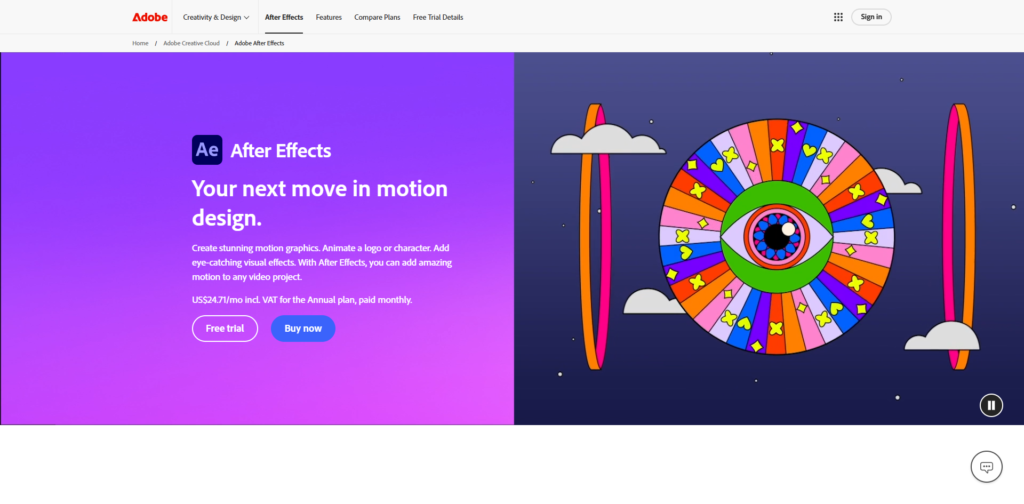
Task: Start the Free trial
Action: [225, 328]
